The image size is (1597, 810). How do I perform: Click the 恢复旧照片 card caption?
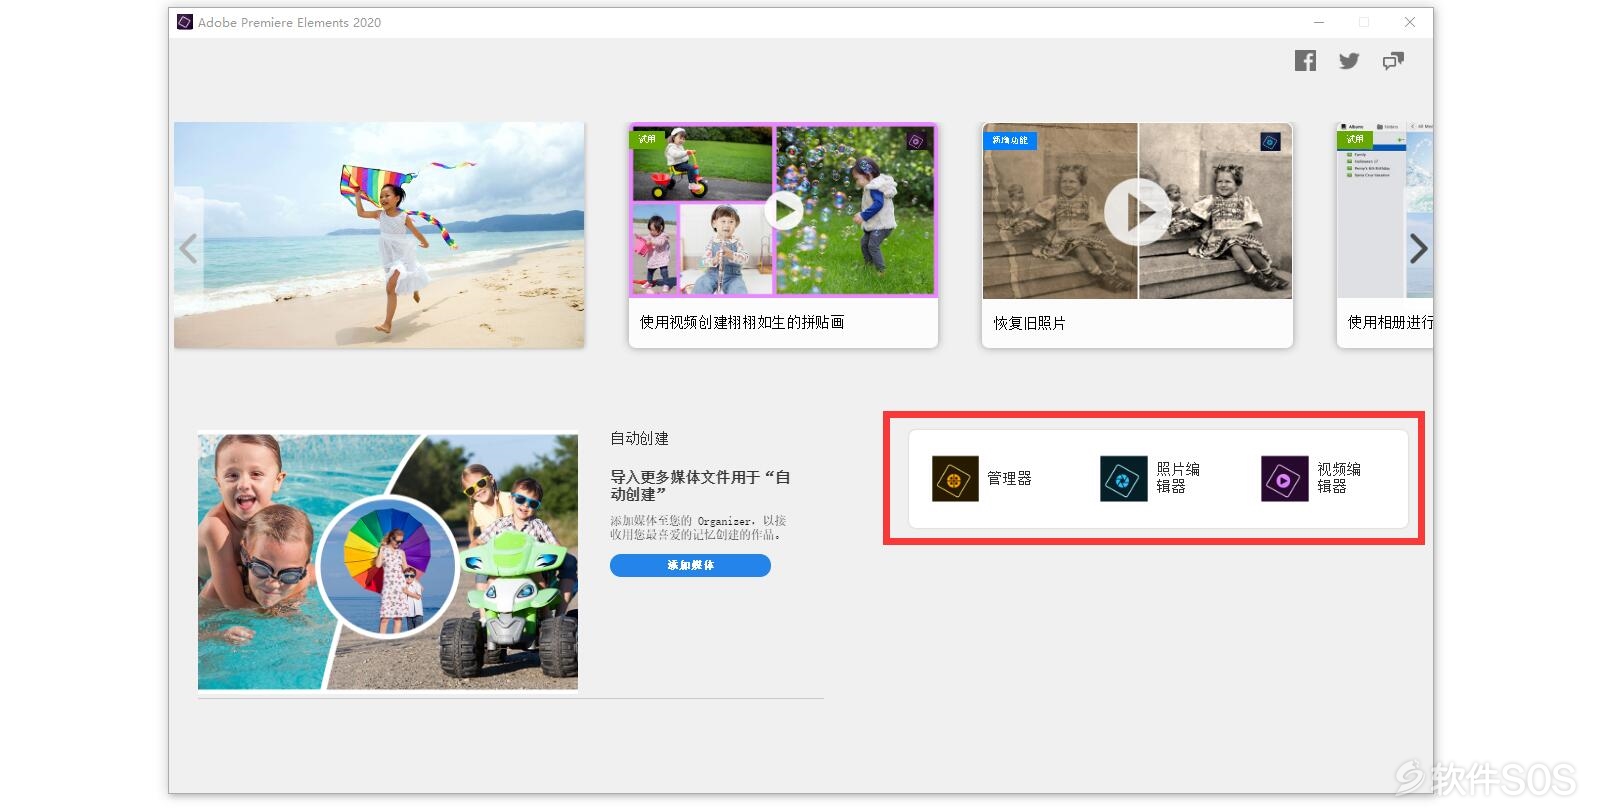tap(1029, 323)
